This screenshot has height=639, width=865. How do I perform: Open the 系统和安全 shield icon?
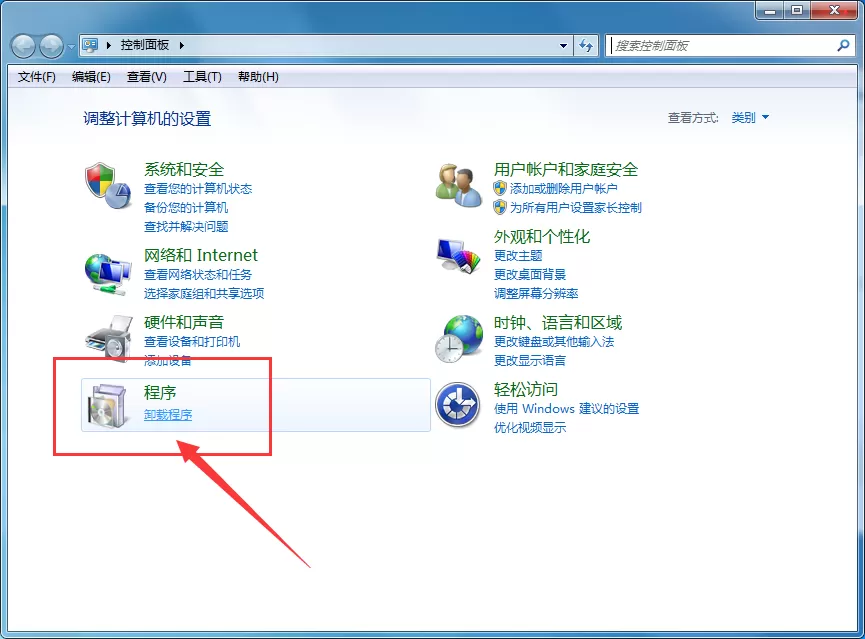pos(108,186)
